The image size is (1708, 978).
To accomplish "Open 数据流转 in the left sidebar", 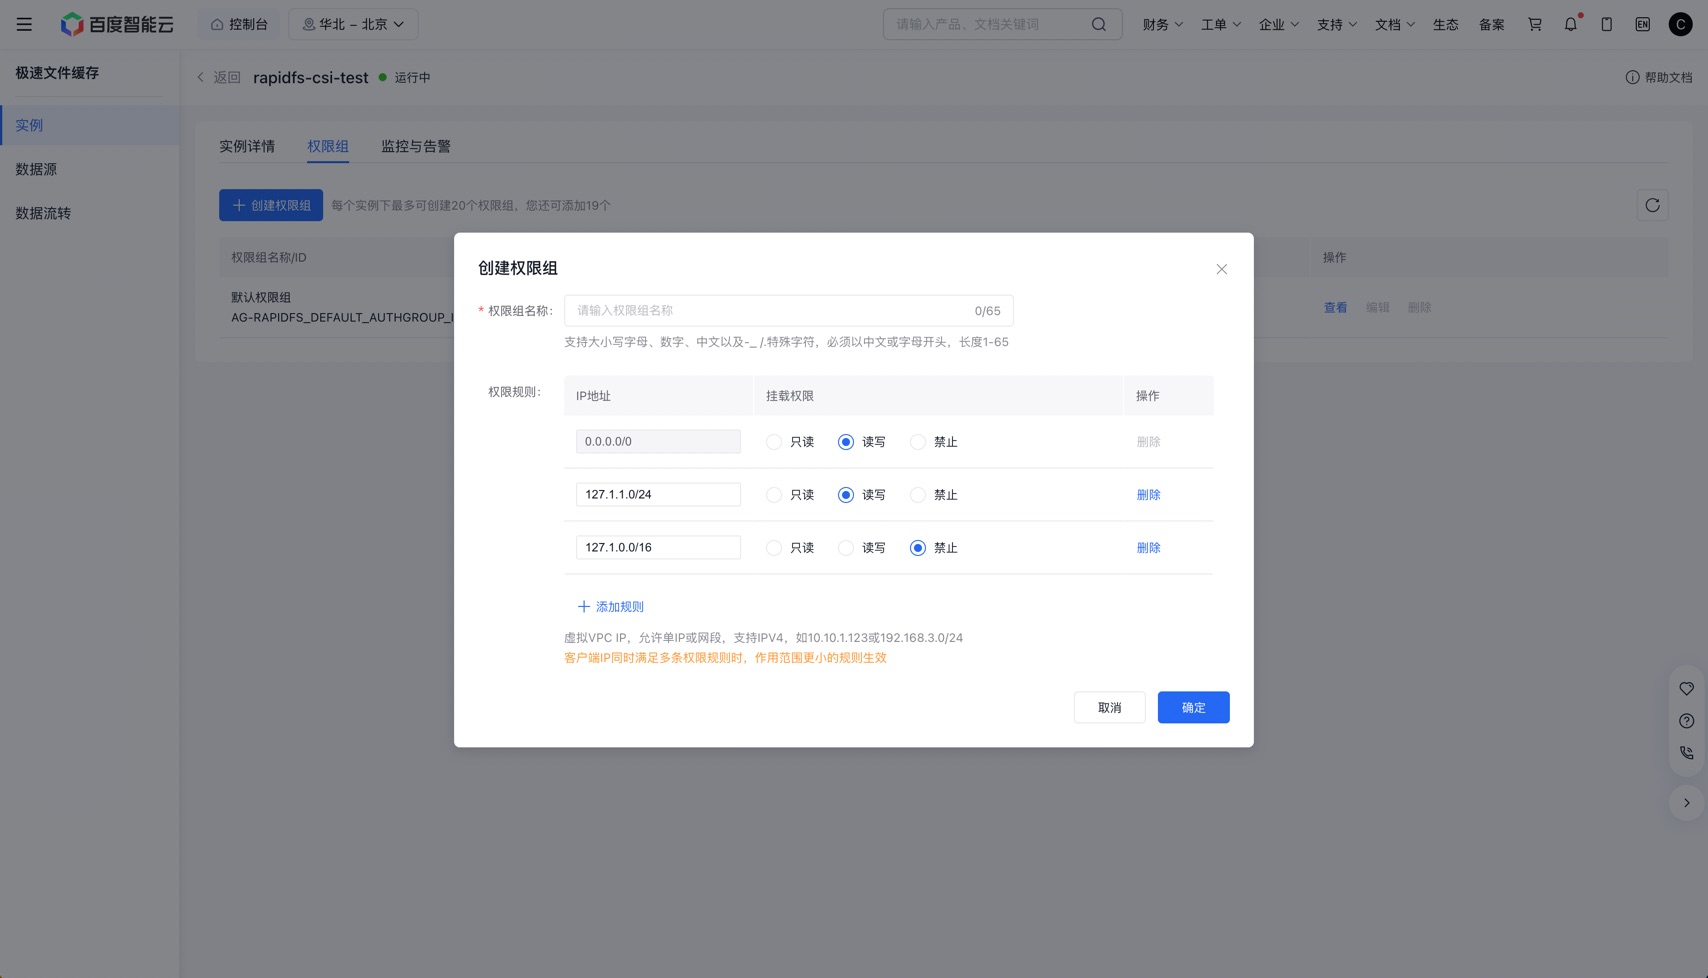I will point(43,213).
